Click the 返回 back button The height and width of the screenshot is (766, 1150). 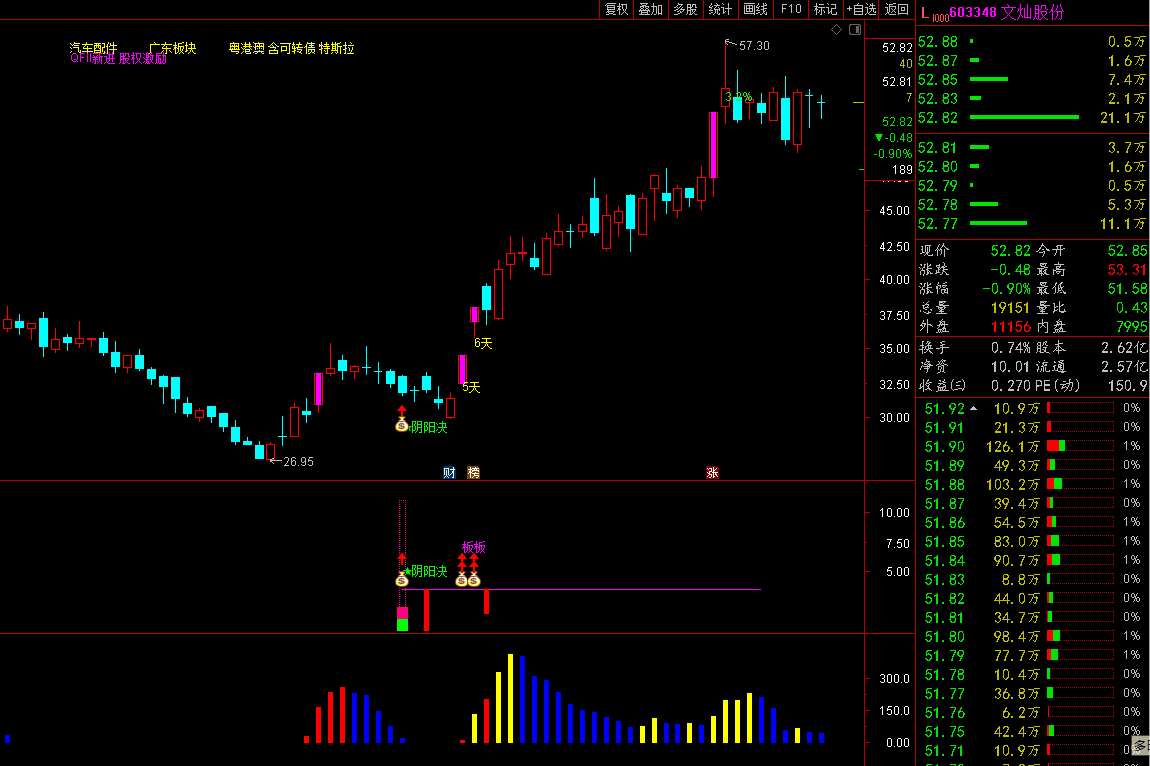tap(896, 9)
